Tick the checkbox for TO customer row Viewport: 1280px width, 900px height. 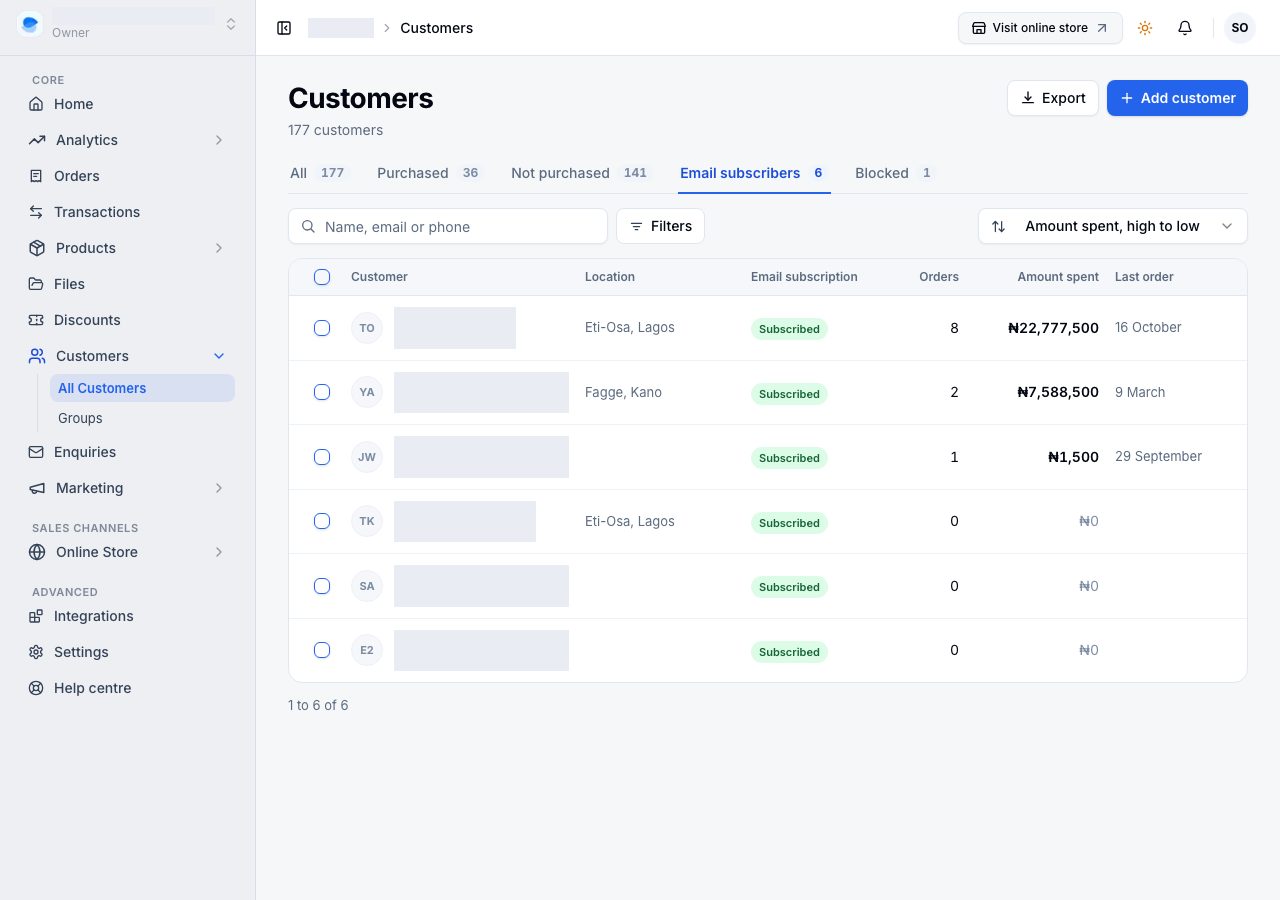tap(322, 328)
